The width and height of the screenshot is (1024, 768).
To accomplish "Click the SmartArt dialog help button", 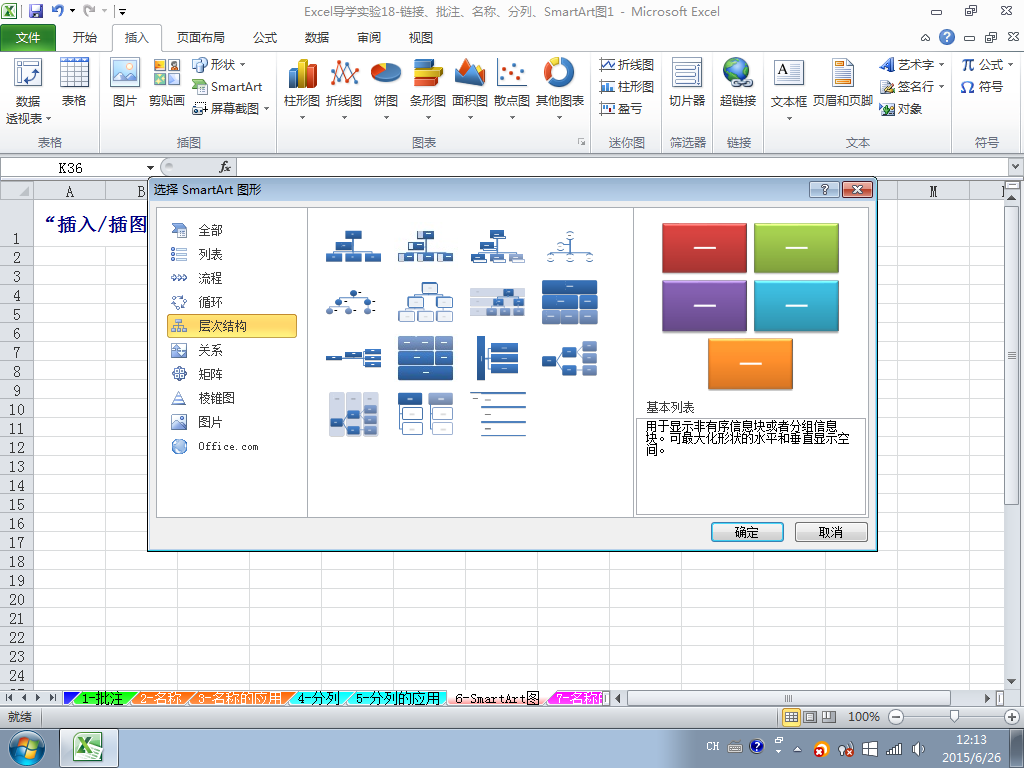I will (824, 189).
